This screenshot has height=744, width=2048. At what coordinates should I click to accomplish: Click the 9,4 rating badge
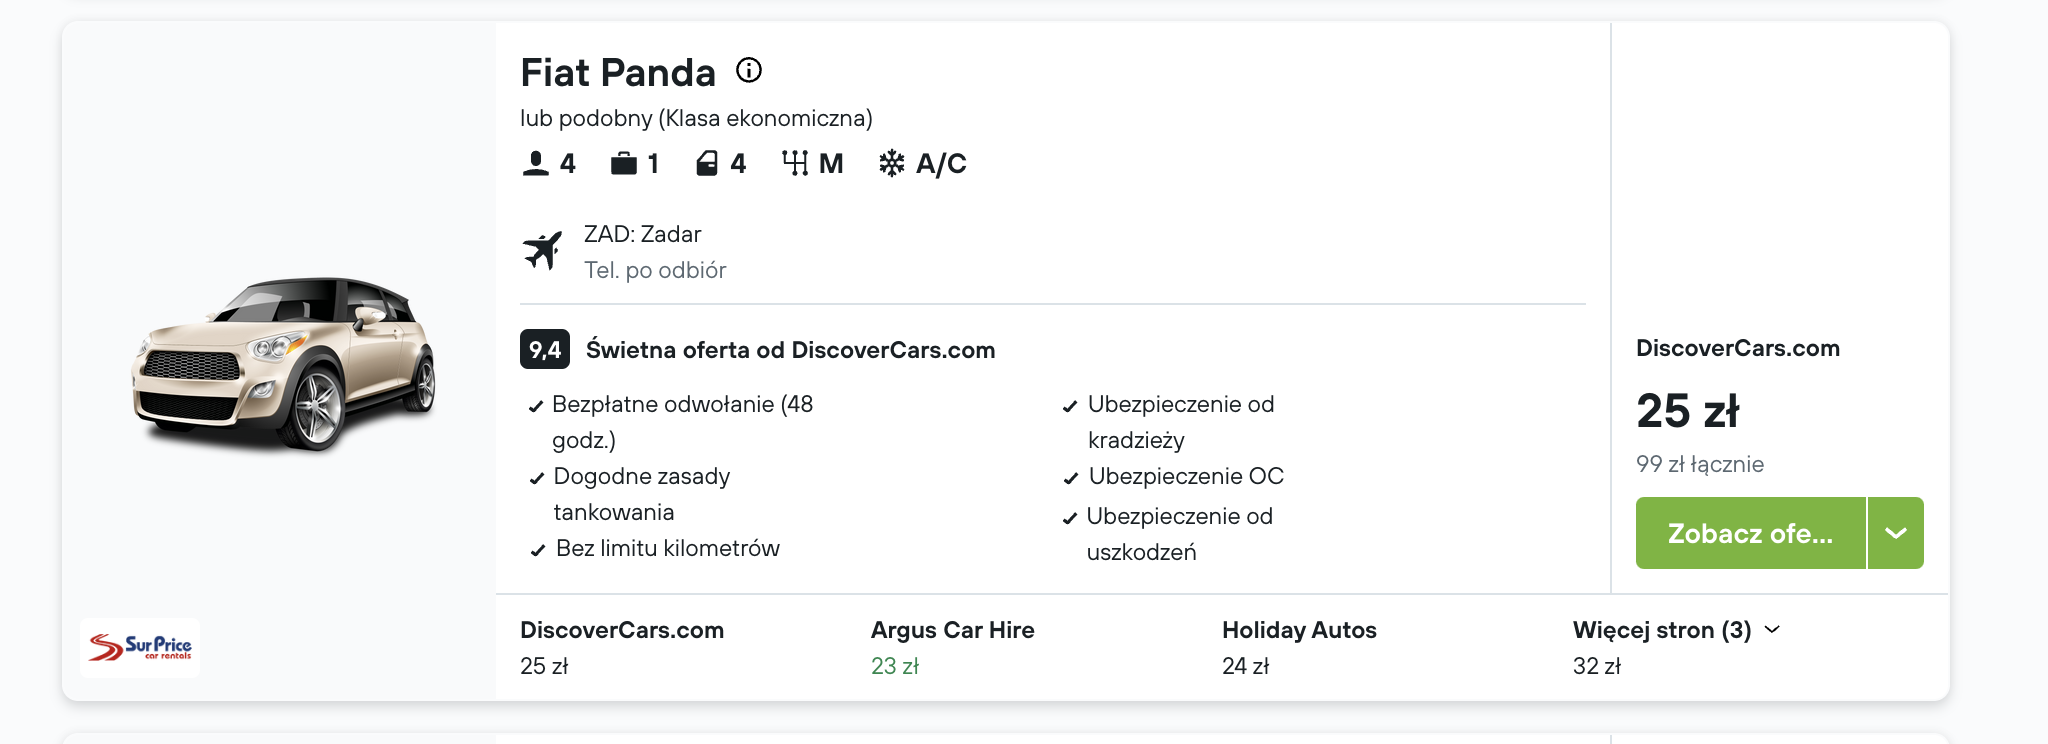[x=545, y=349]
